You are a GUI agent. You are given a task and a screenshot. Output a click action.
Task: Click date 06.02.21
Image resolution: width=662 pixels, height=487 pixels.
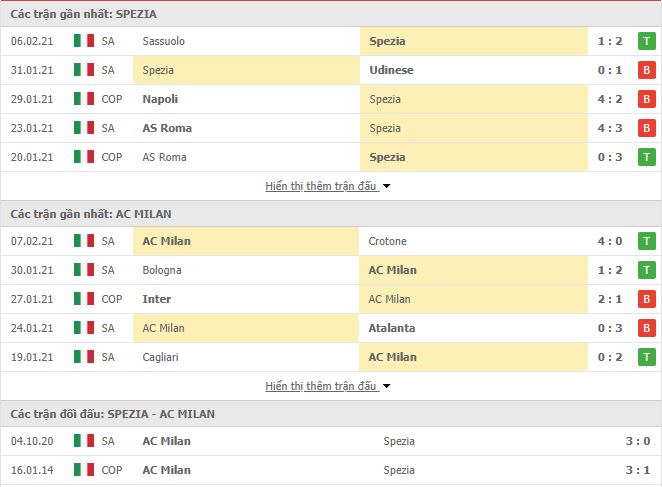(32, 41)
